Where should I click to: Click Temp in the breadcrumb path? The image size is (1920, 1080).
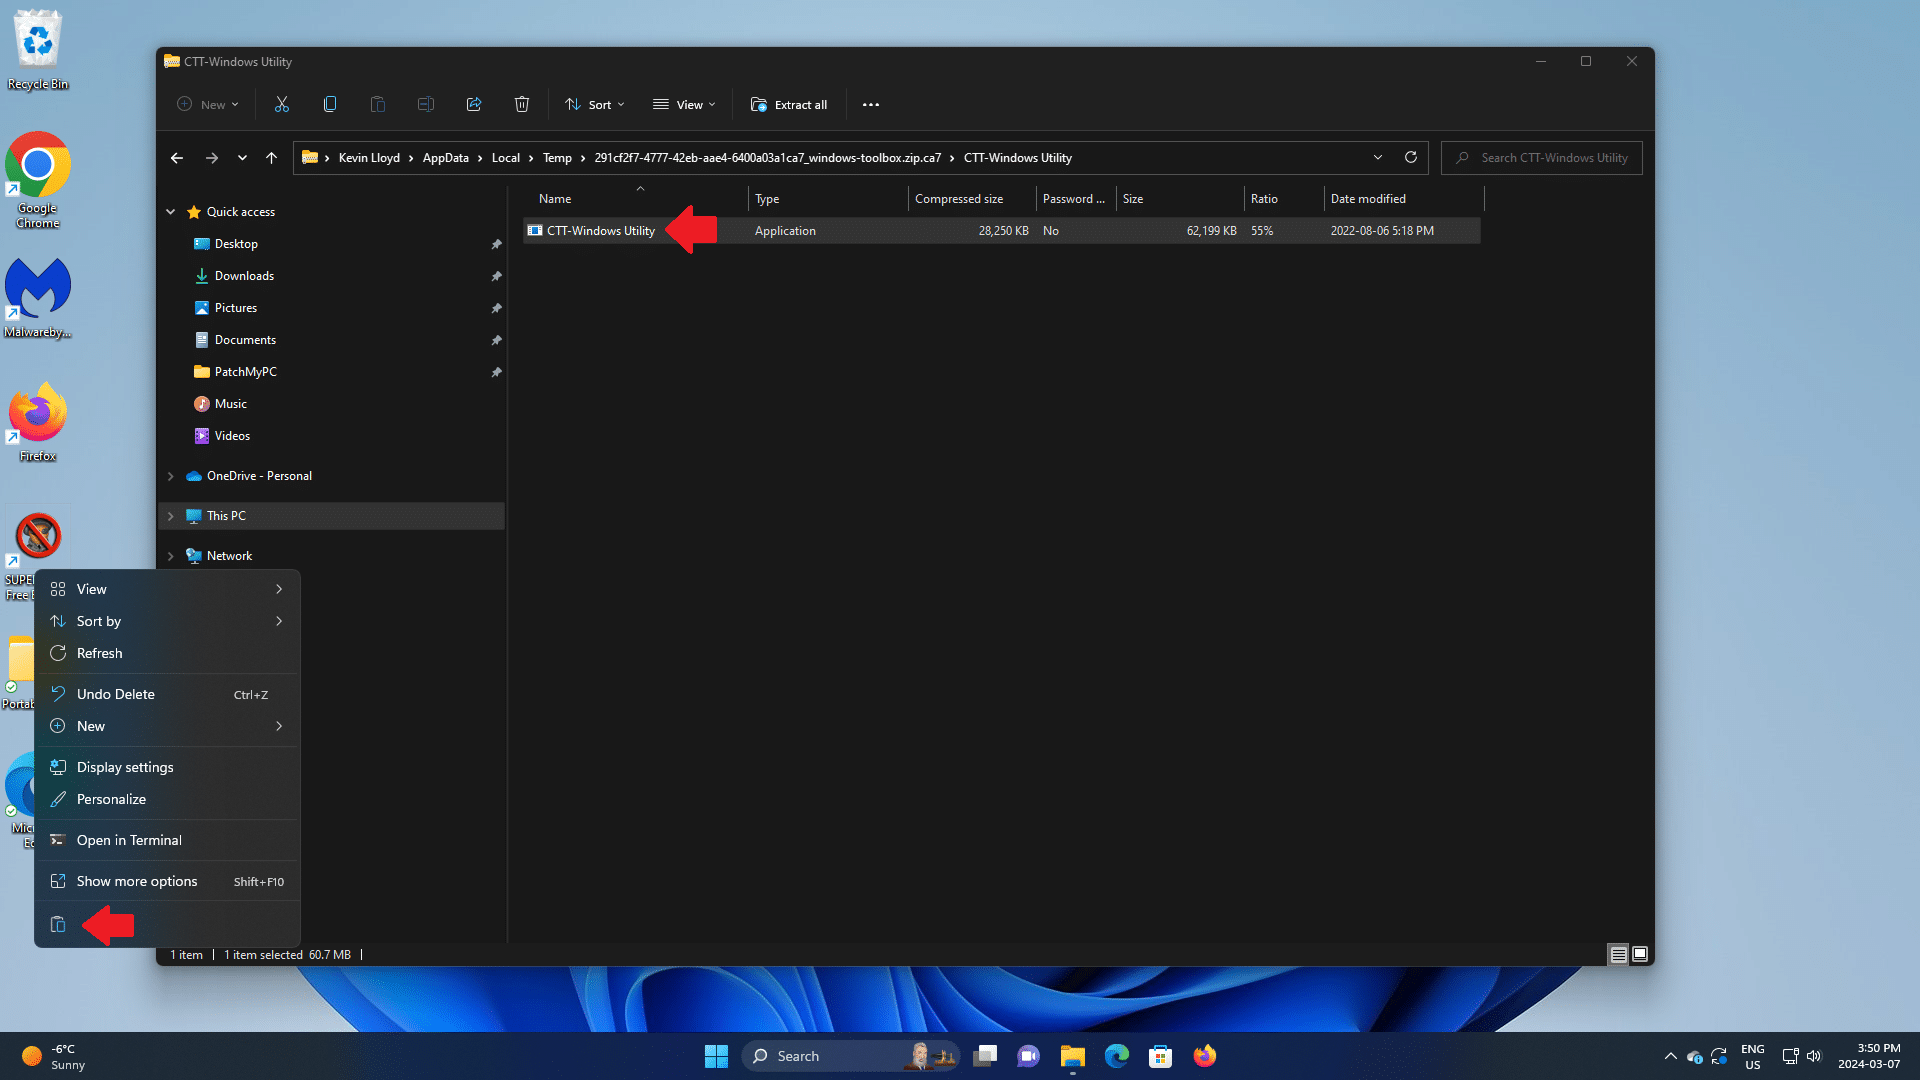tap(557, 158)
